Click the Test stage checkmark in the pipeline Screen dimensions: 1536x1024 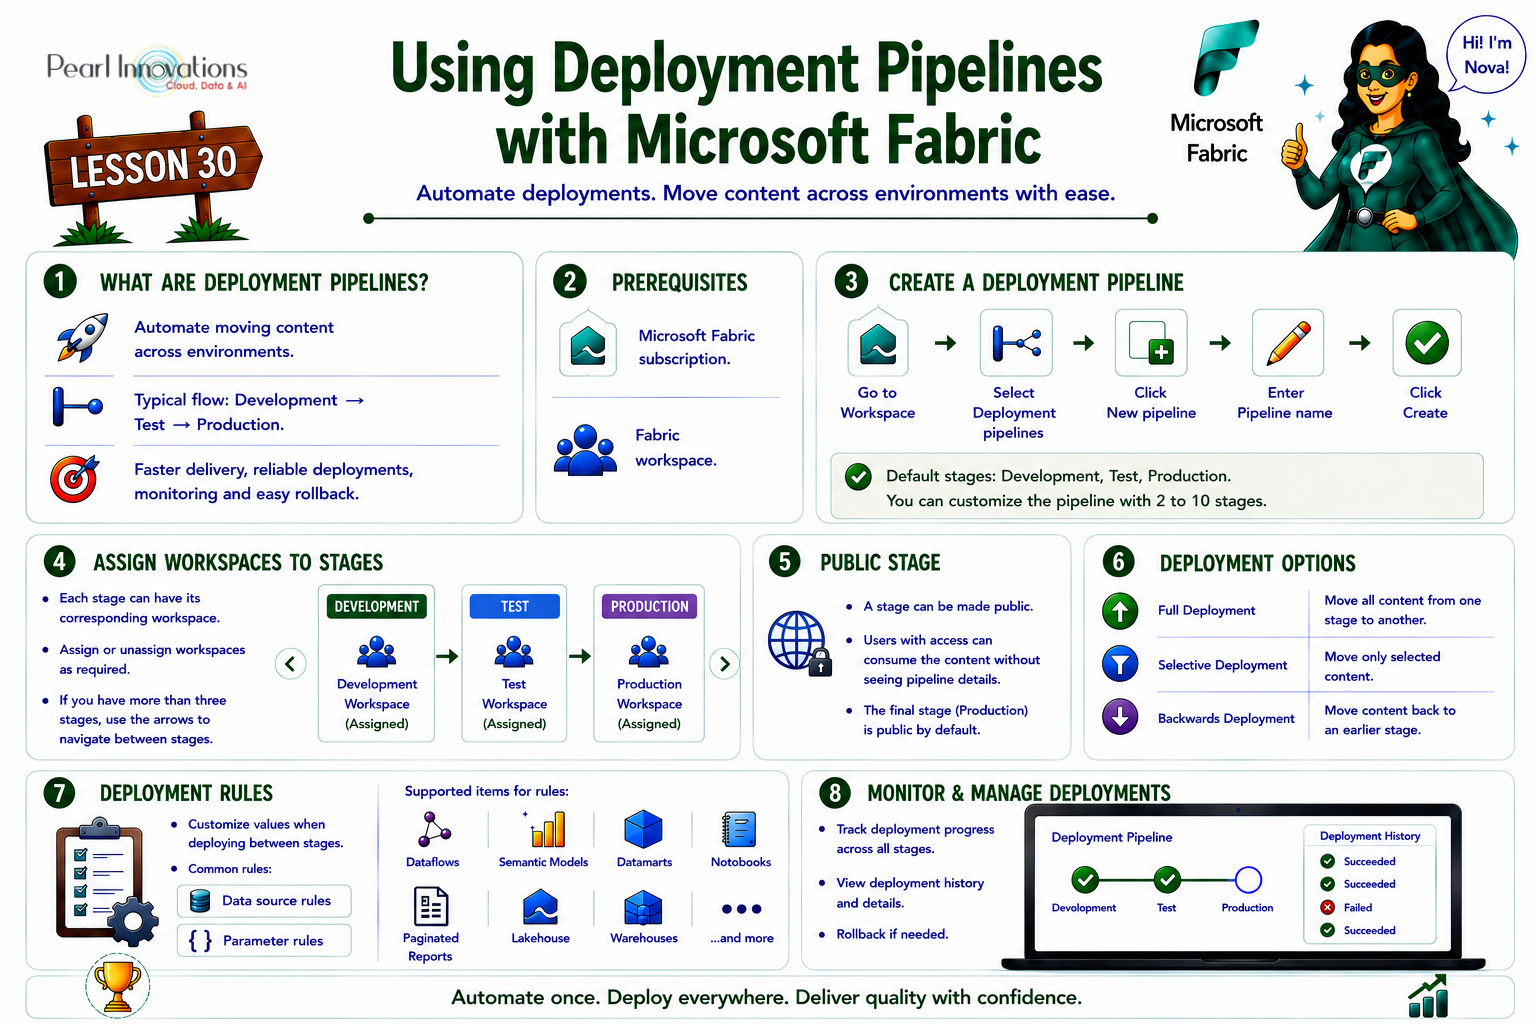(x=1167, y=880)
